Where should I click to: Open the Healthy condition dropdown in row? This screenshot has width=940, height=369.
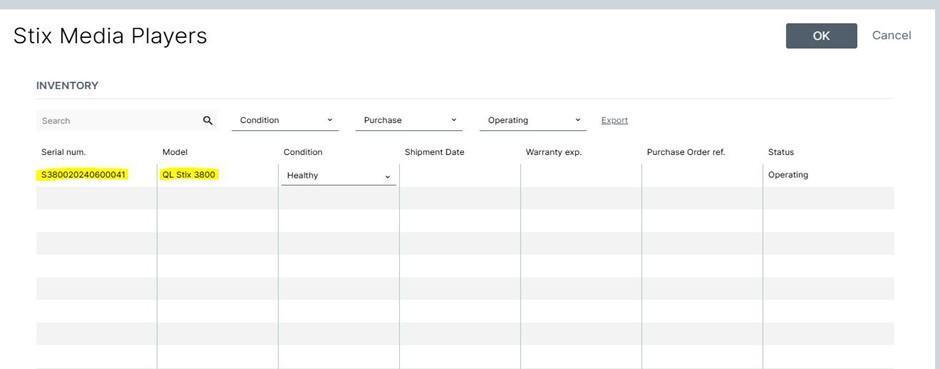pyautogui.click(x=339, y=176)
